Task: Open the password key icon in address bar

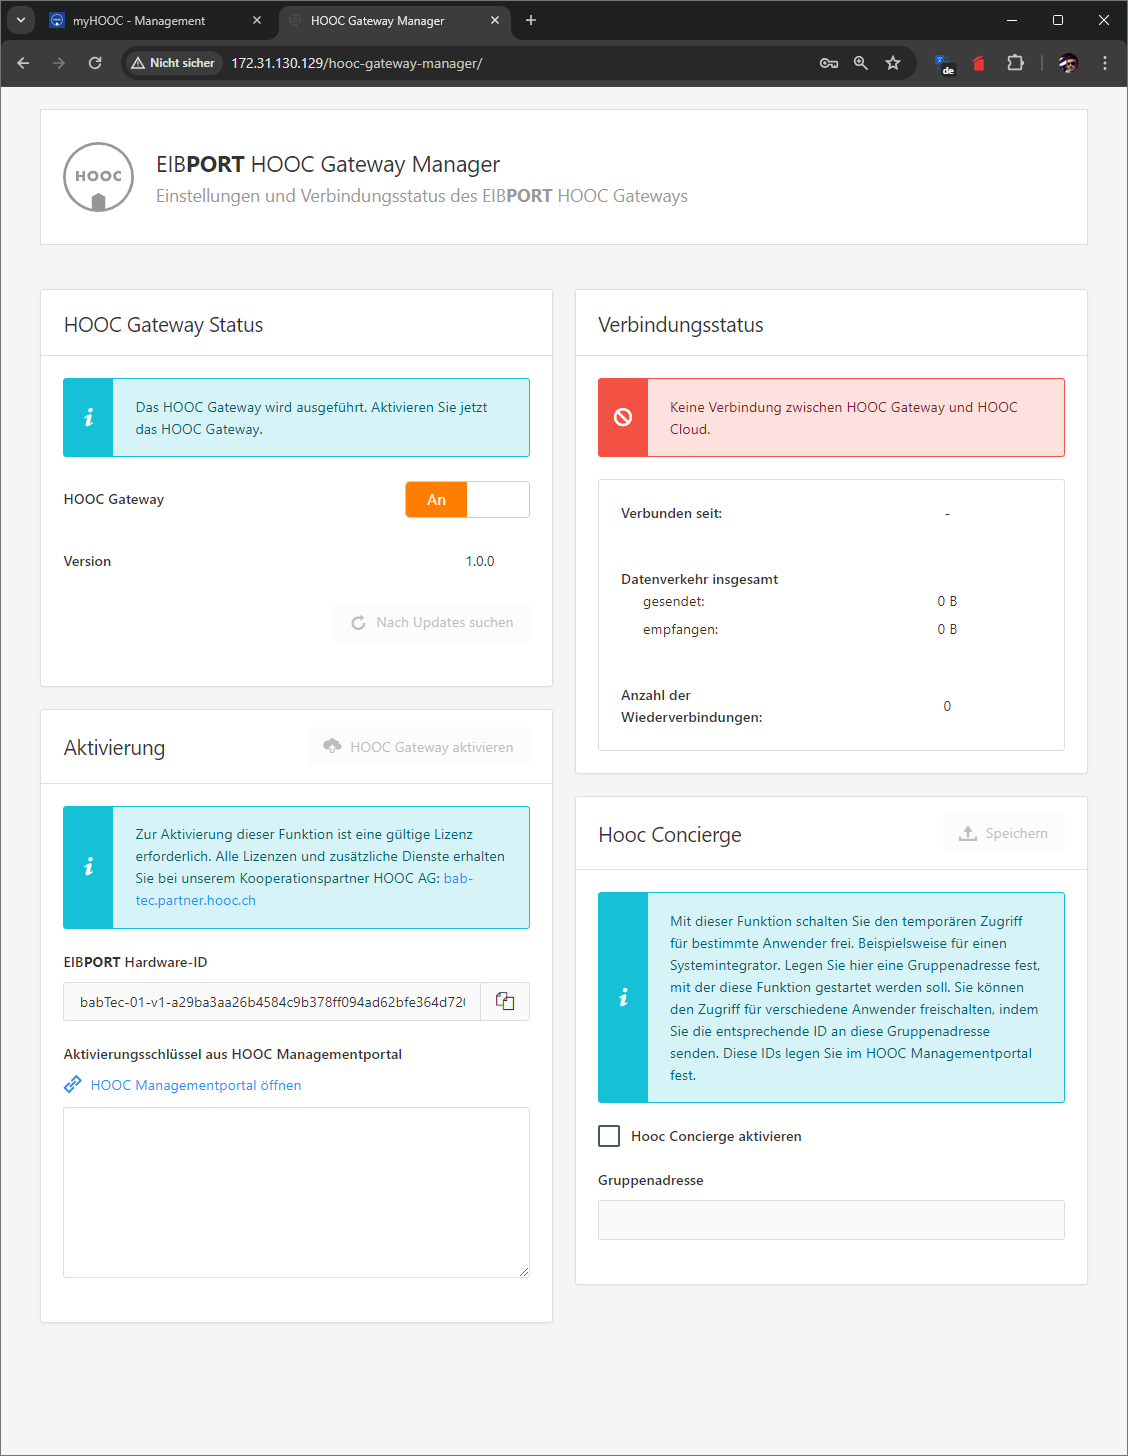Action: (x=829, y=63)
